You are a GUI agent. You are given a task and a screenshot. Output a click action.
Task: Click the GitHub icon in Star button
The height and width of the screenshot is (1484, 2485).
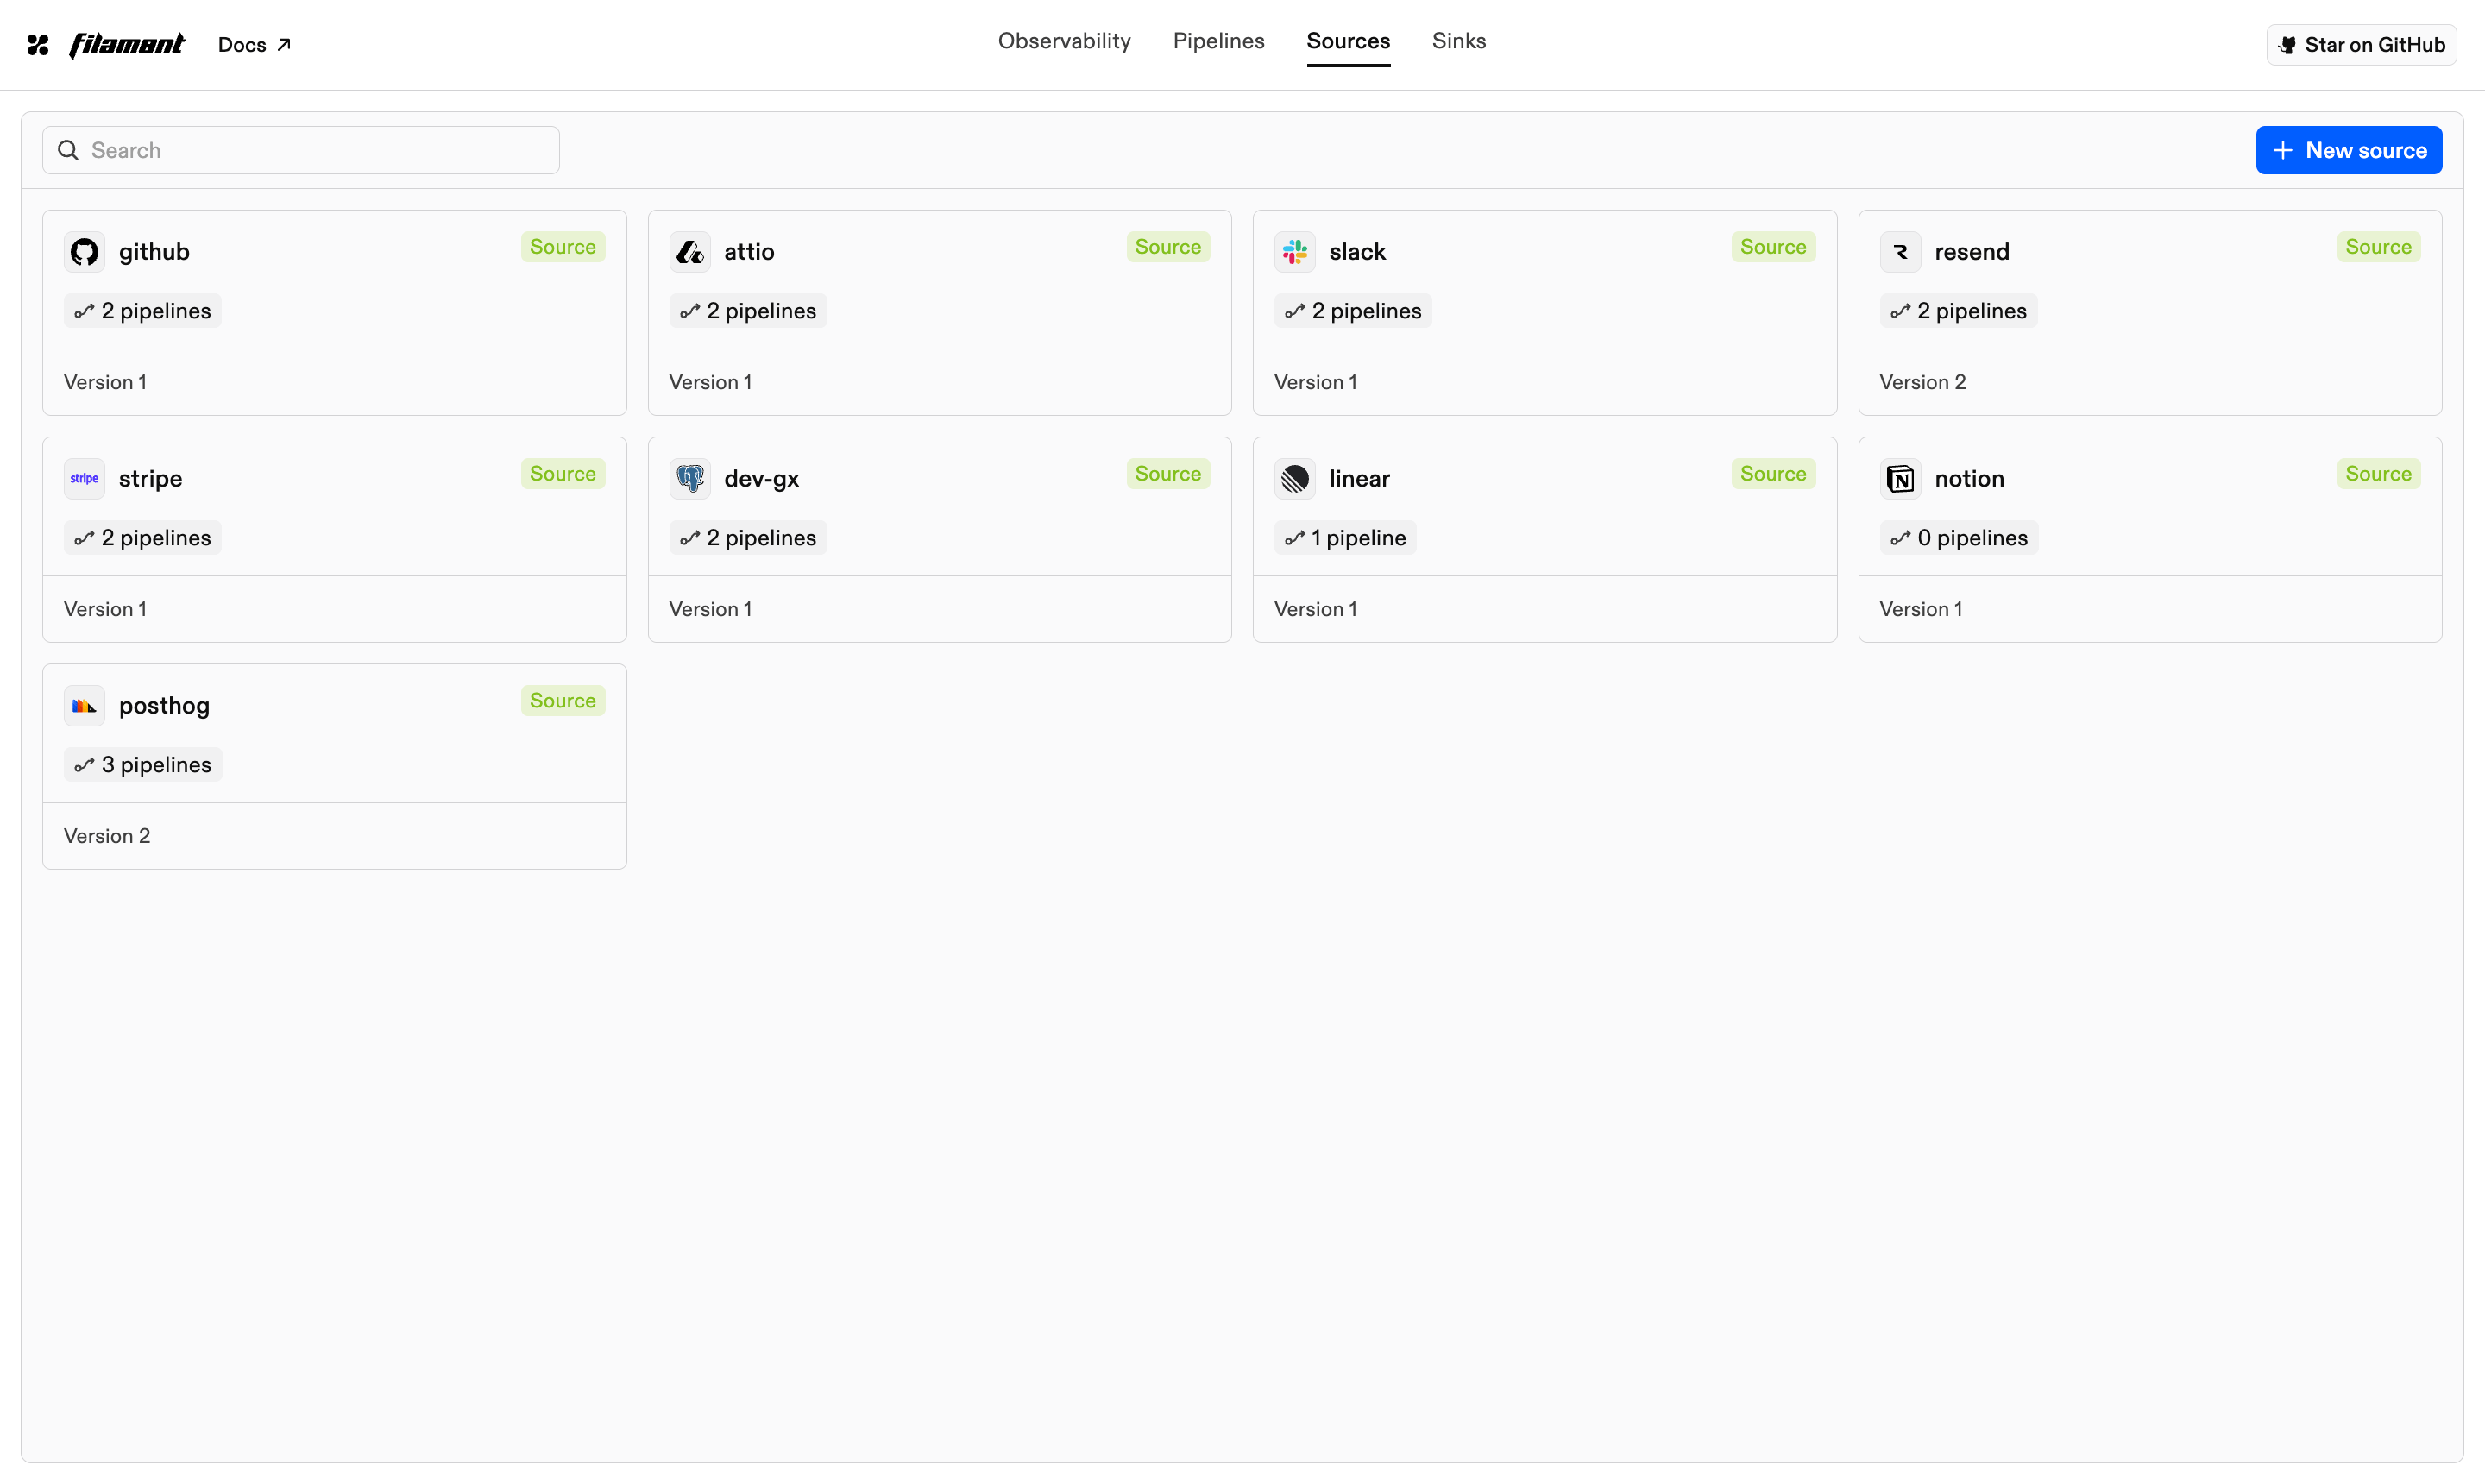click(x=2287, y=45)
